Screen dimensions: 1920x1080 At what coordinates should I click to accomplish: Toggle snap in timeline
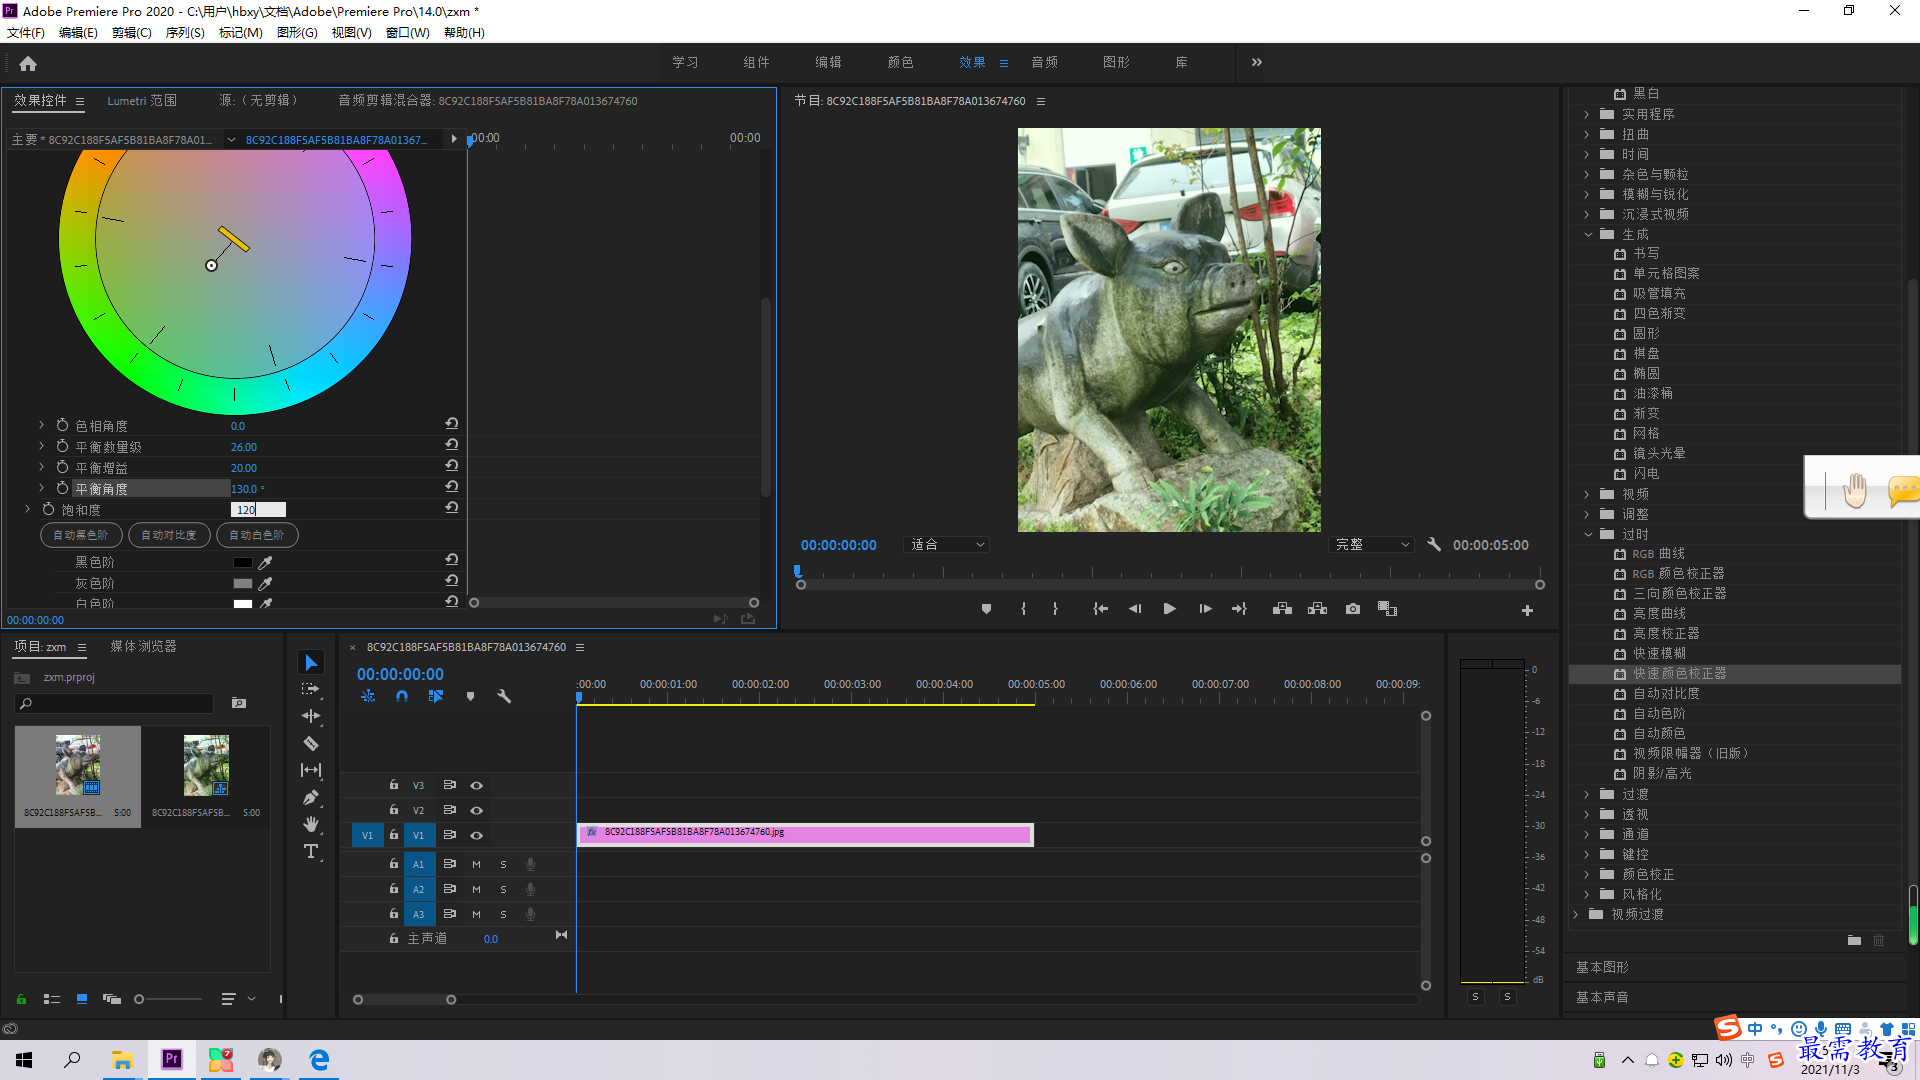point(402,696)
